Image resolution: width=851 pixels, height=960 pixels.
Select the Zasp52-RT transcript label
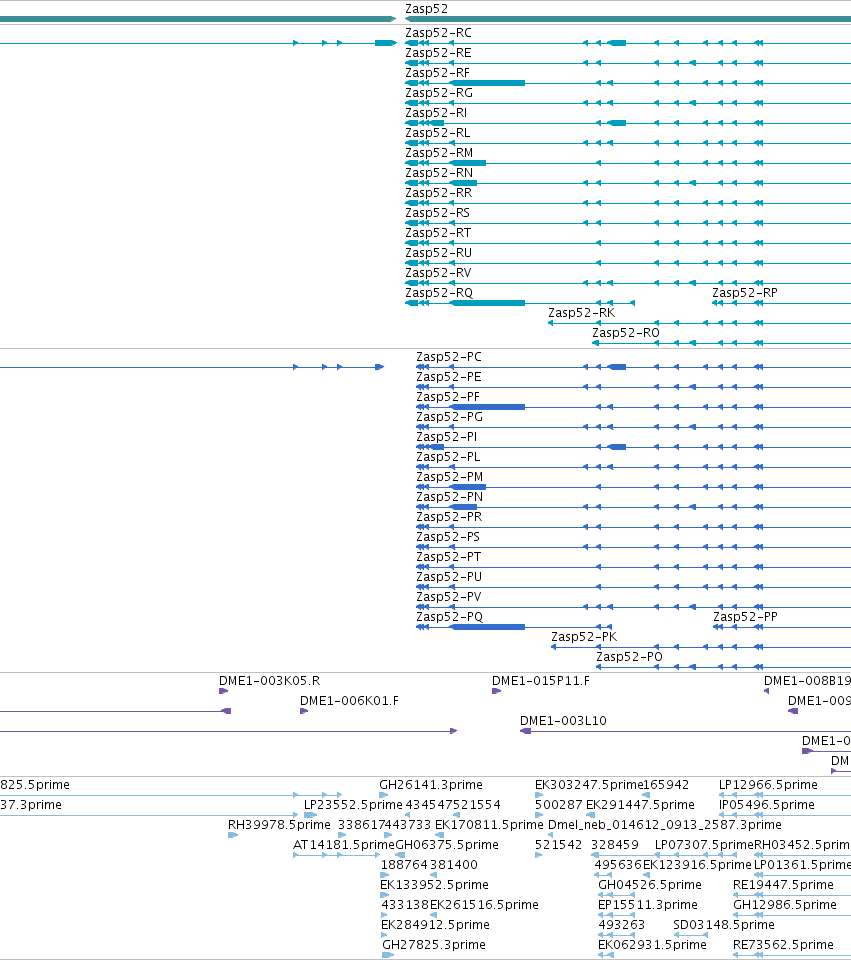pos(438,233)
